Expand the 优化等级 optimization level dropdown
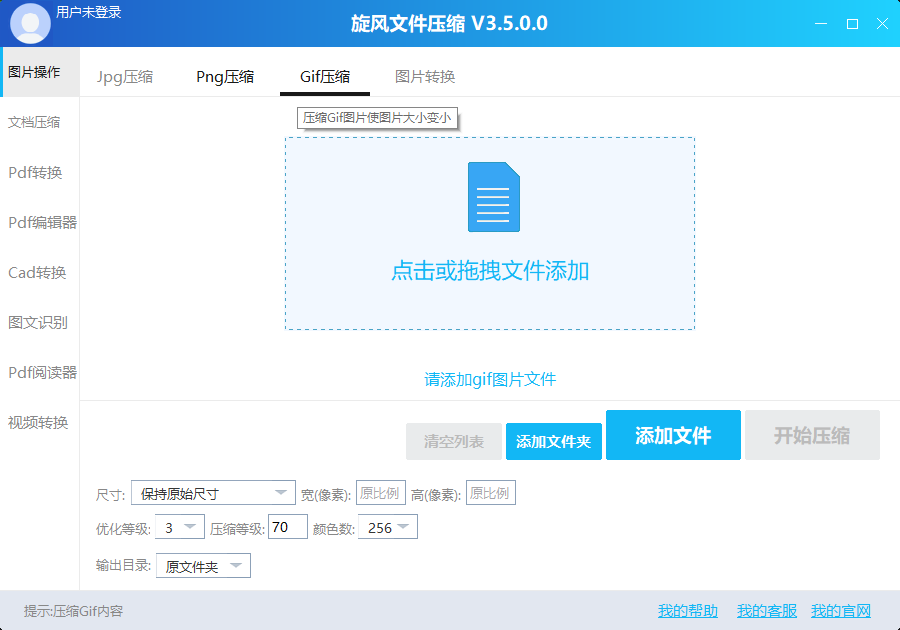Image resolution: width=900 pixels, height=630 pixels. tap(180, 527)
